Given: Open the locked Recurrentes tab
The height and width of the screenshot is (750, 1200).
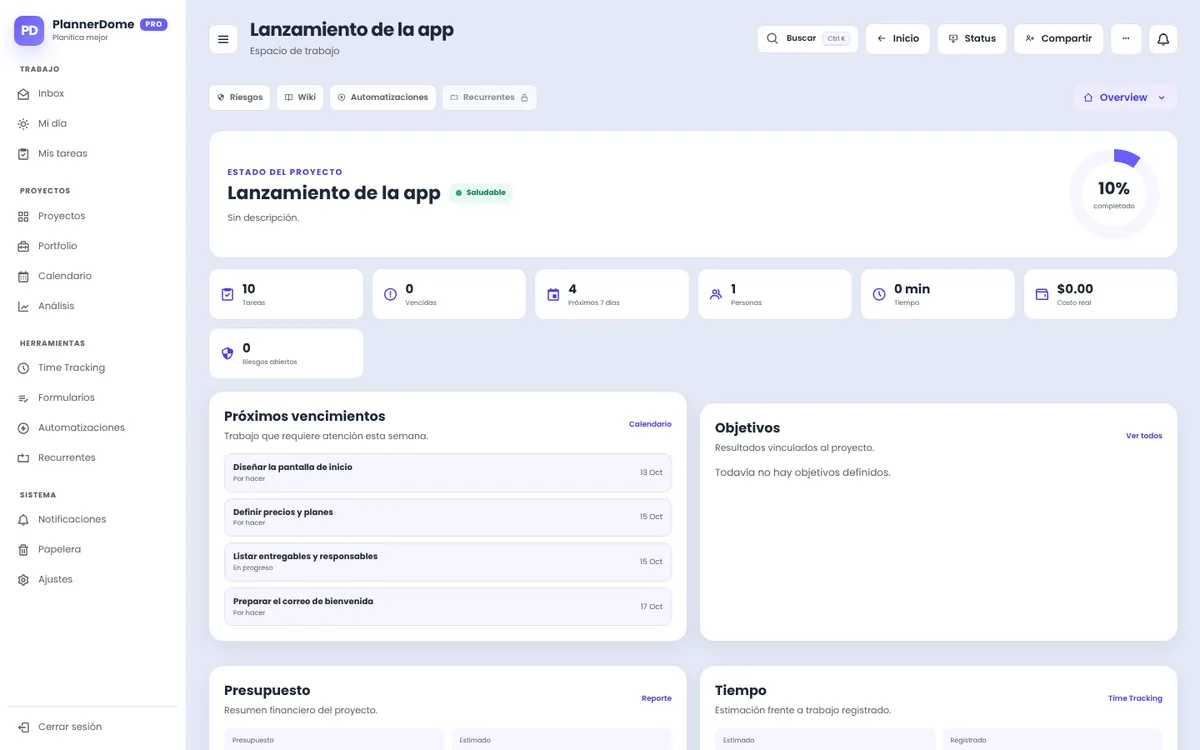Looking at the screenshot, I should tap(489, 97).
